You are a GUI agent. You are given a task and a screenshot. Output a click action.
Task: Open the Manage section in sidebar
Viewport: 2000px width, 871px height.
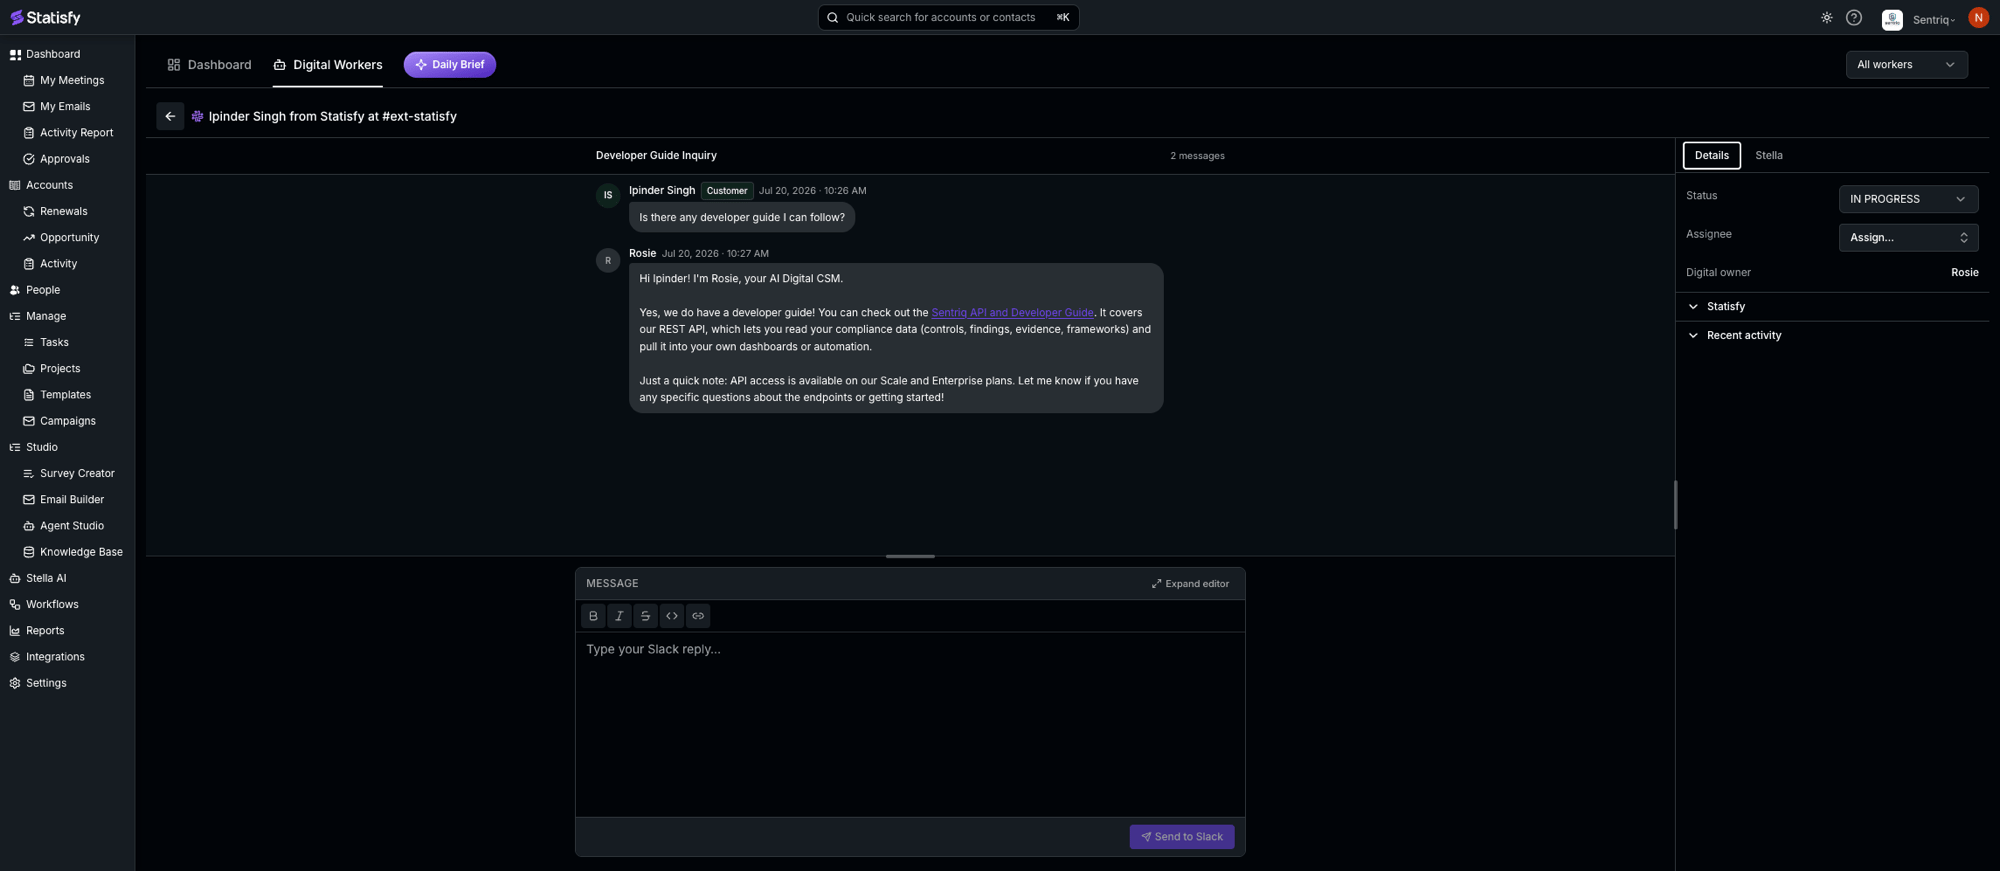tap(46, 316)
